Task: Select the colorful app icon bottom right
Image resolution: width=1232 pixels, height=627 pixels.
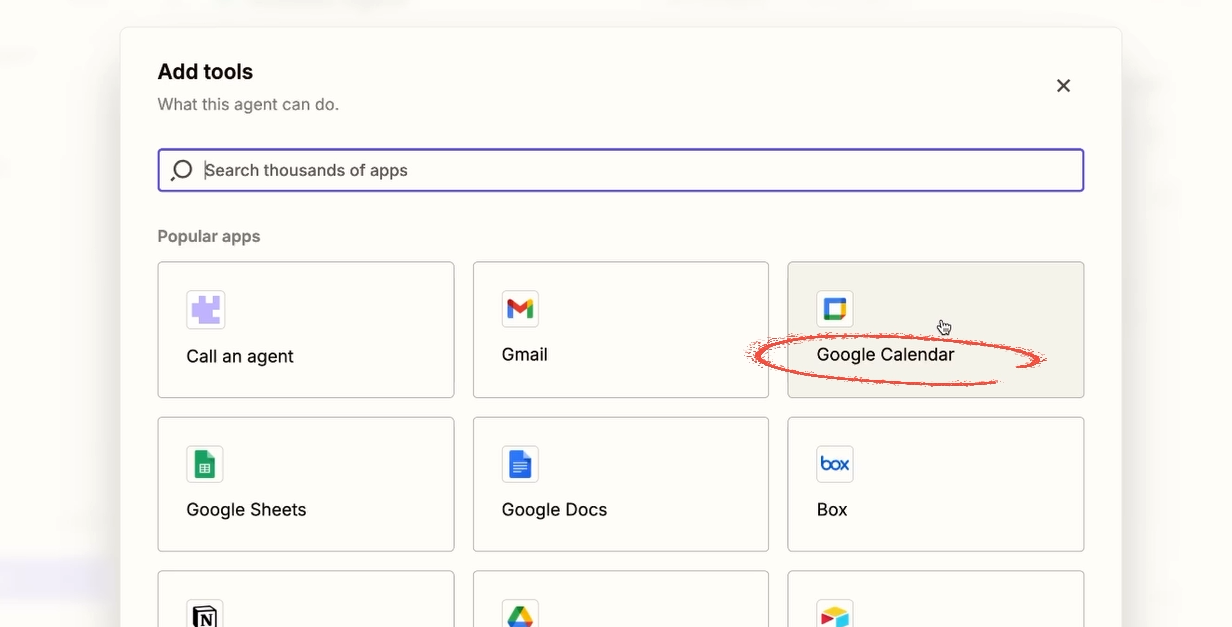Action: point(835,614)
